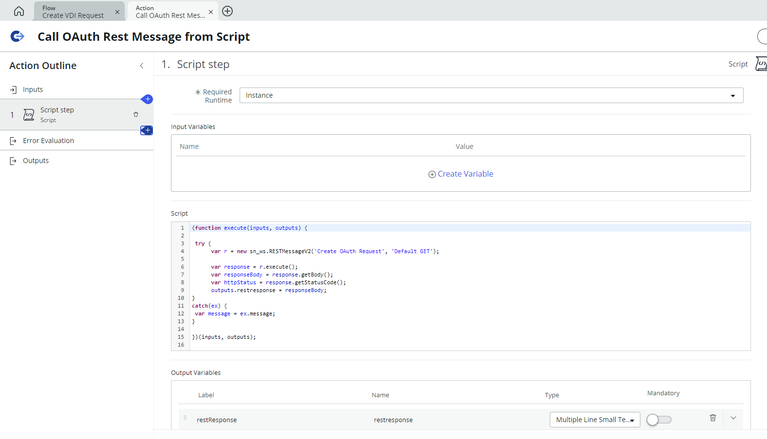Image resolution: width=767 pixels, height=439 pixels.
Task: Delete the Script step using trash icon
Action: [135, 115]
